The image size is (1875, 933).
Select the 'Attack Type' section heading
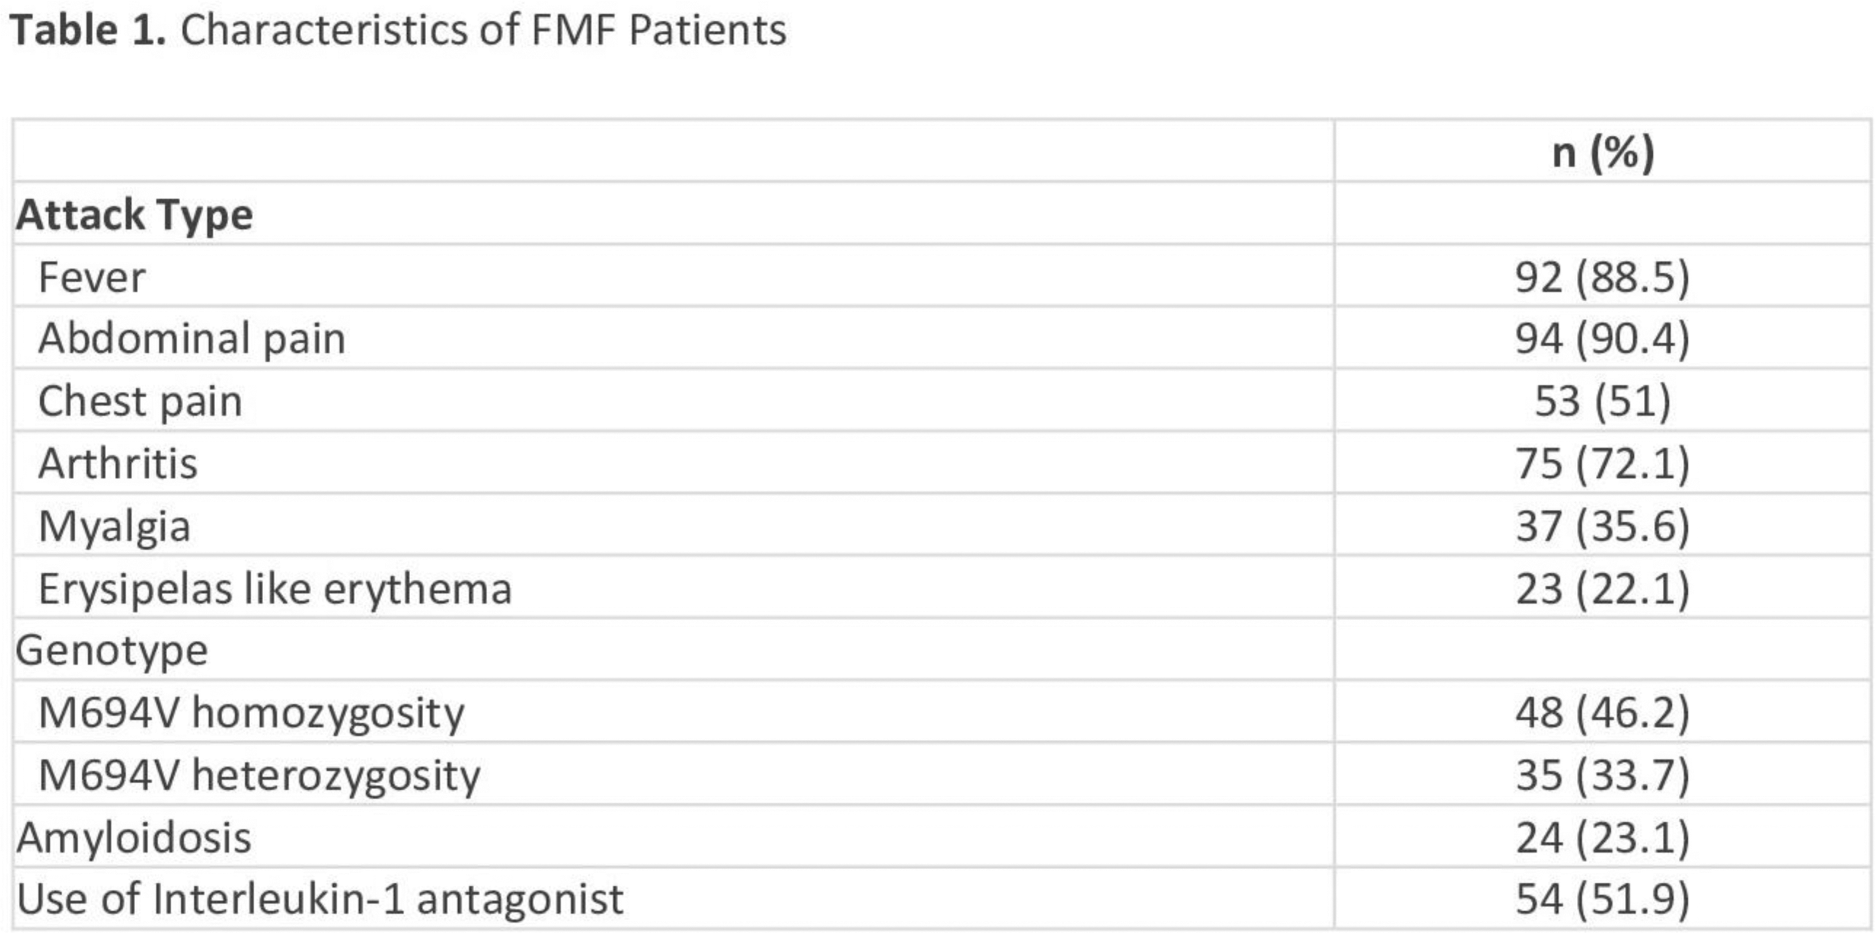tap(135, 215)
